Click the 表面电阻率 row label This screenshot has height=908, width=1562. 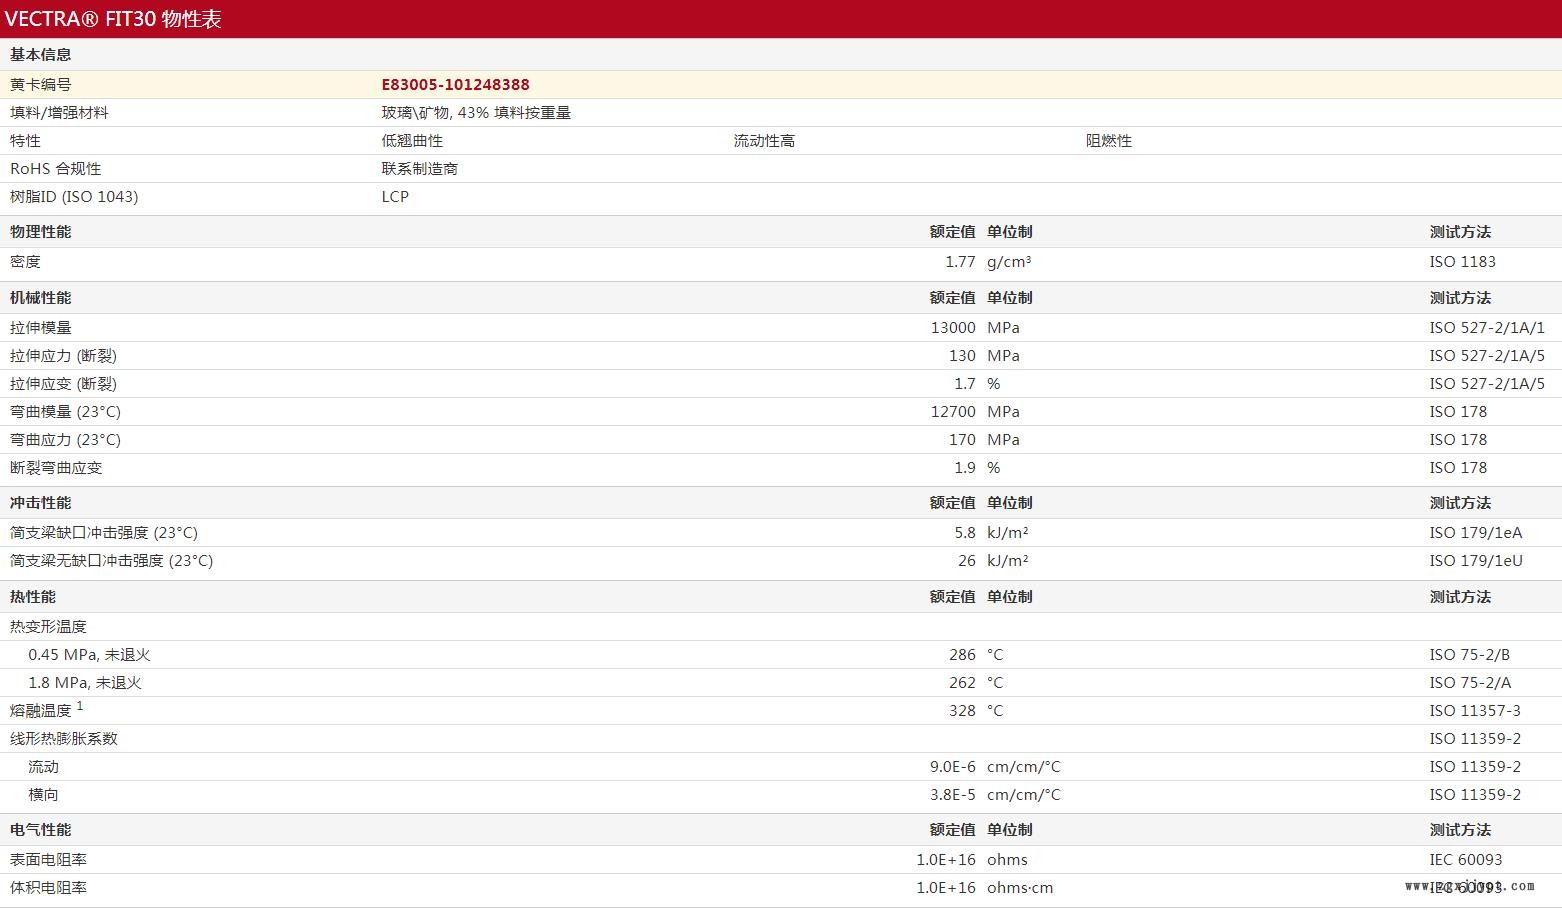pyautogui.click(x=48, y=860)
